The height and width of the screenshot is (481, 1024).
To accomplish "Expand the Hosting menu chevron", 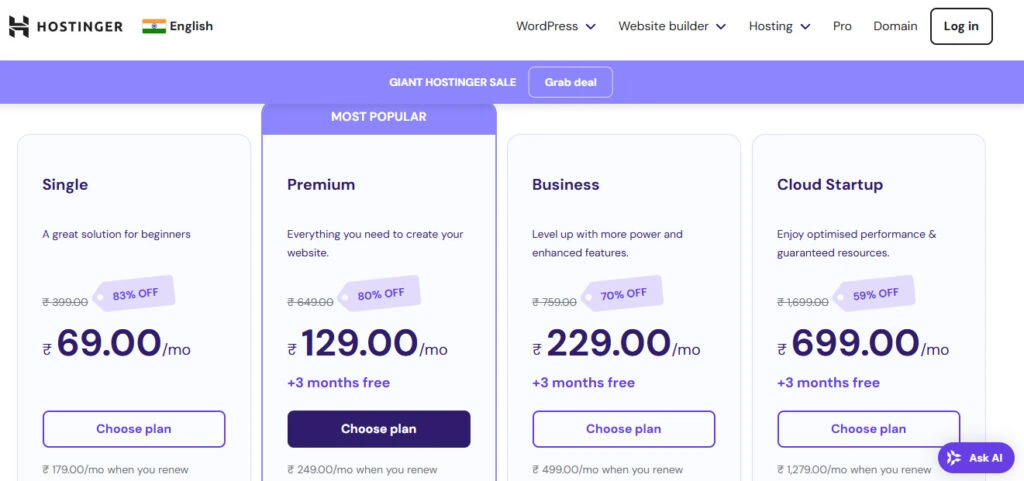I will [x=805, y=27].
